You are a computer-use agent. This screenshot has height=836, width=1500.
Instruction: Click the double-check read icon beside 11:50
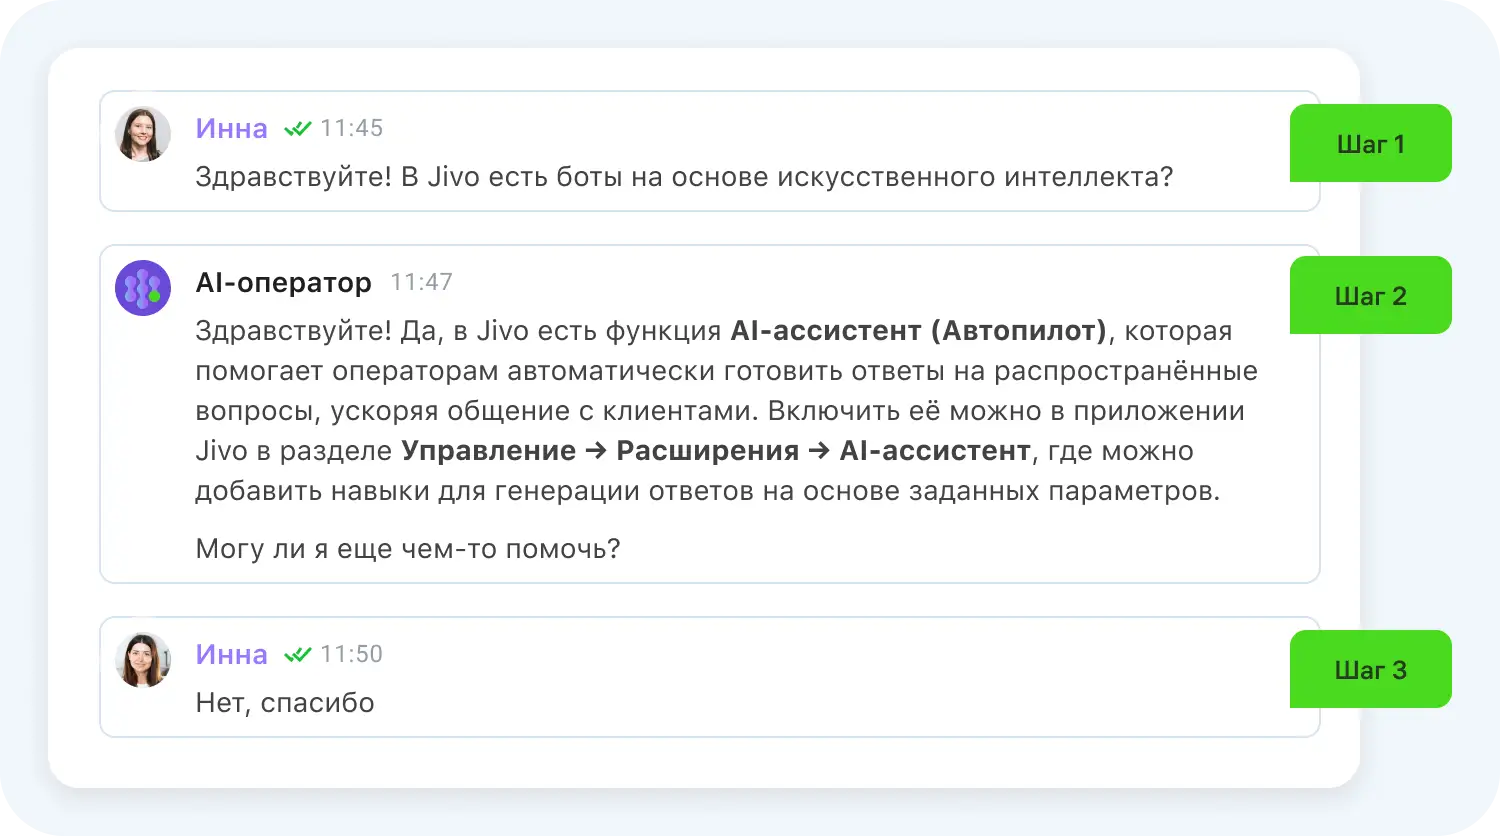[298, 655]
